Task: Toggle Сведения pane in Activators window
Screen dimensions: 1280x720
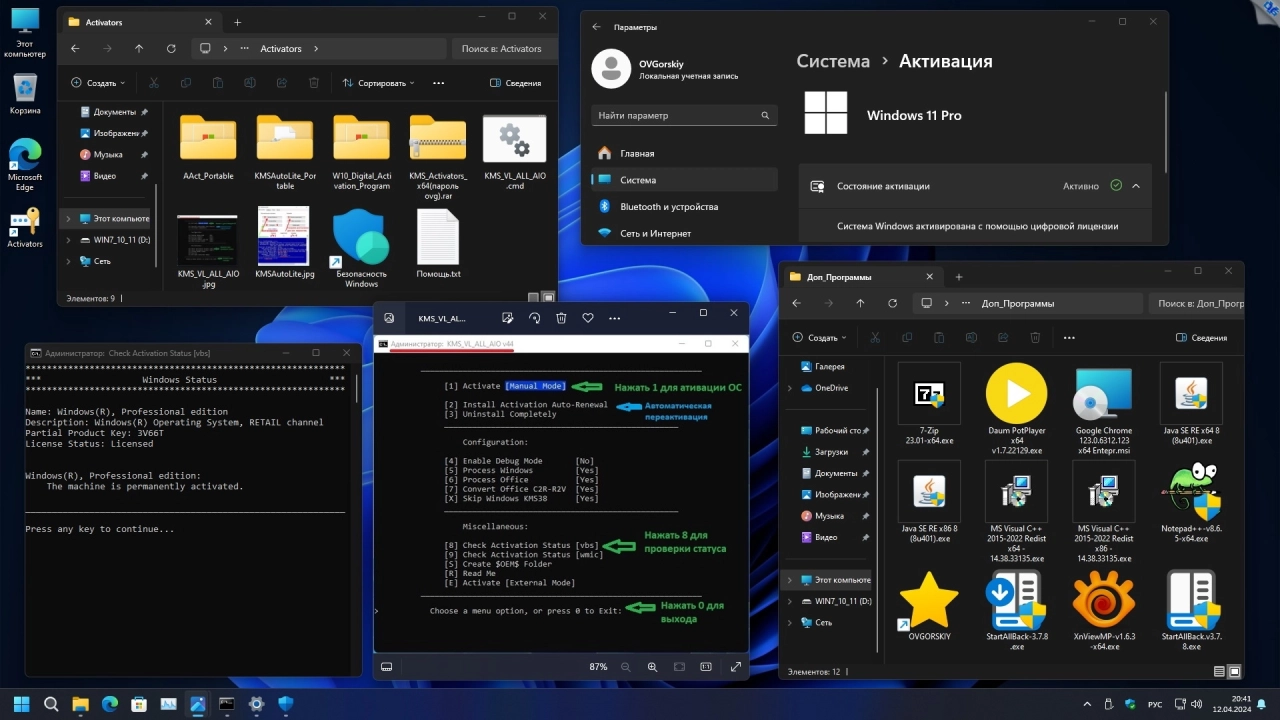Action: tap(516, 83)
